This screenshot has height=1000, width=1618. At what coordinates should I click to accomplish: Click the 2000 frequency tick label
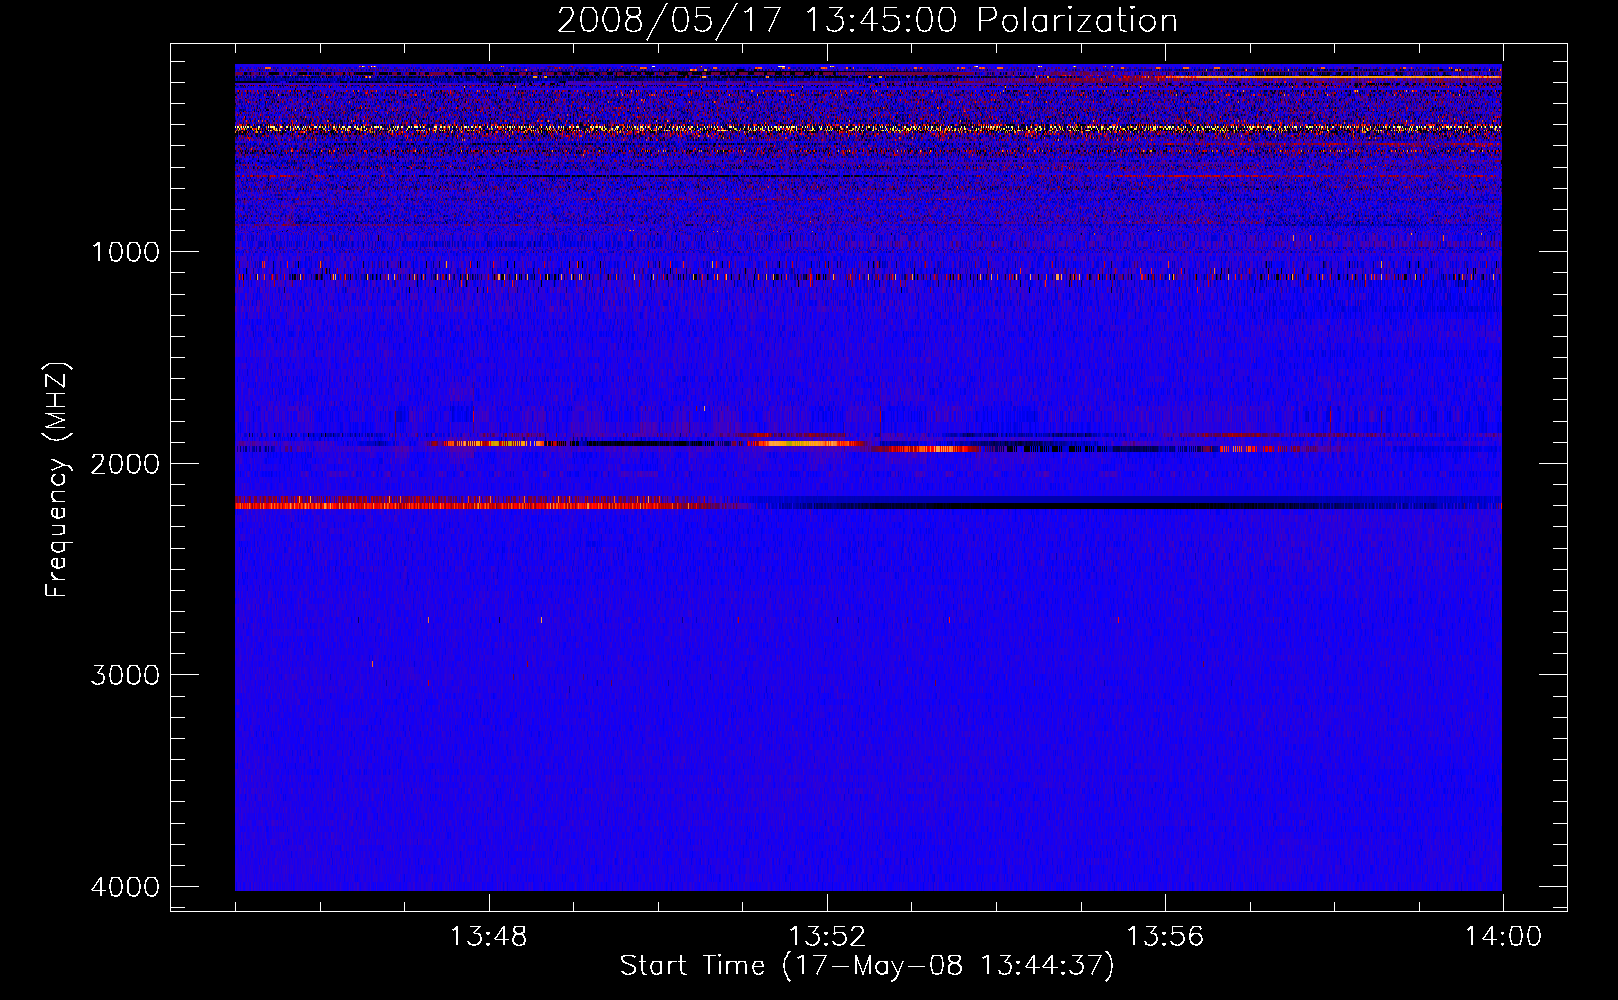[125, 463]
